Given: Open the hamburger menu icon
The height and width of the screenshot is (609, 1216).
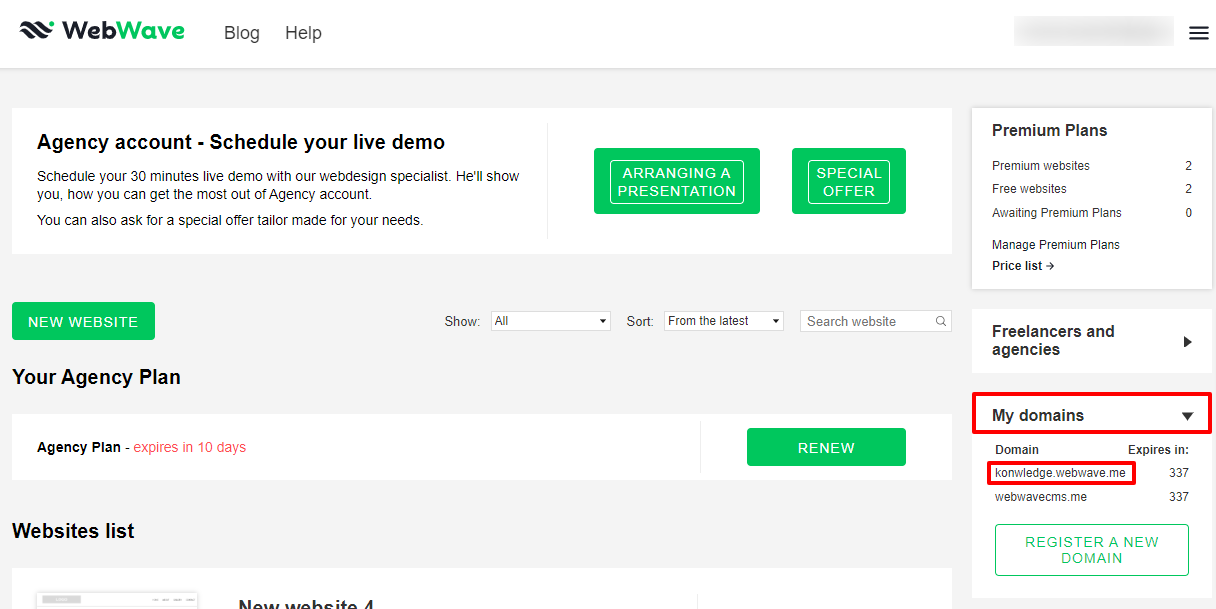Looking at the screenshot, I should coord(1198,33).
